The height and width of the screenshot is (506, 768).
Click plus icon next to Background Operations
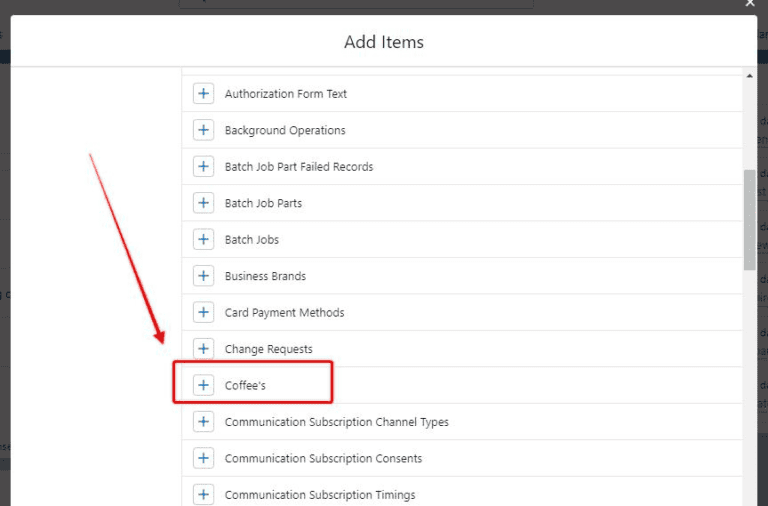pyautogui.click(x=203, y=130)
